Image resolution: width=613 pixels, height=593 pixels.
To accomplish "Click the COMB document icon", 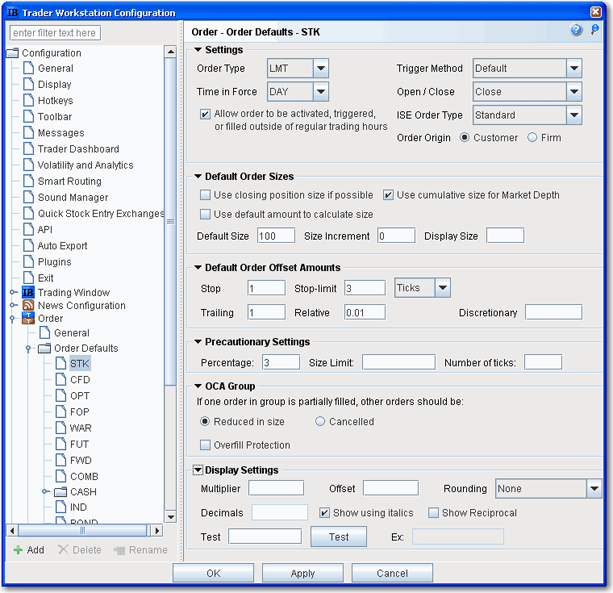I will [61, 476].
